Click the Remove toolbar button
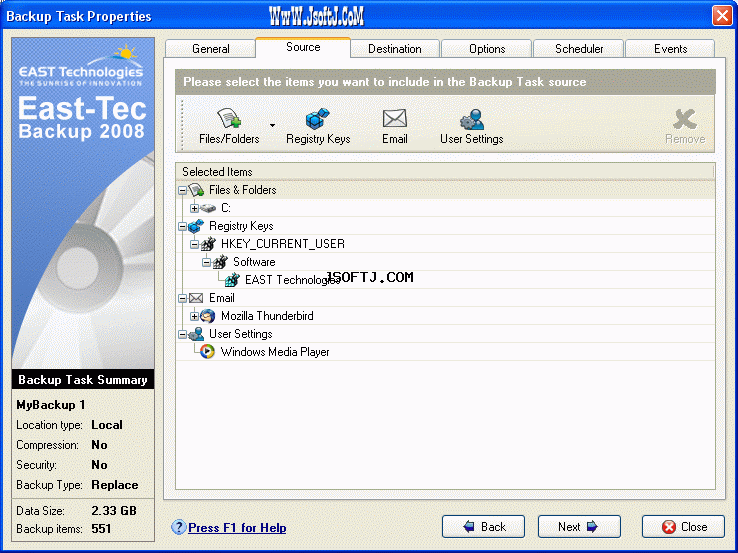 coord(685,126)
